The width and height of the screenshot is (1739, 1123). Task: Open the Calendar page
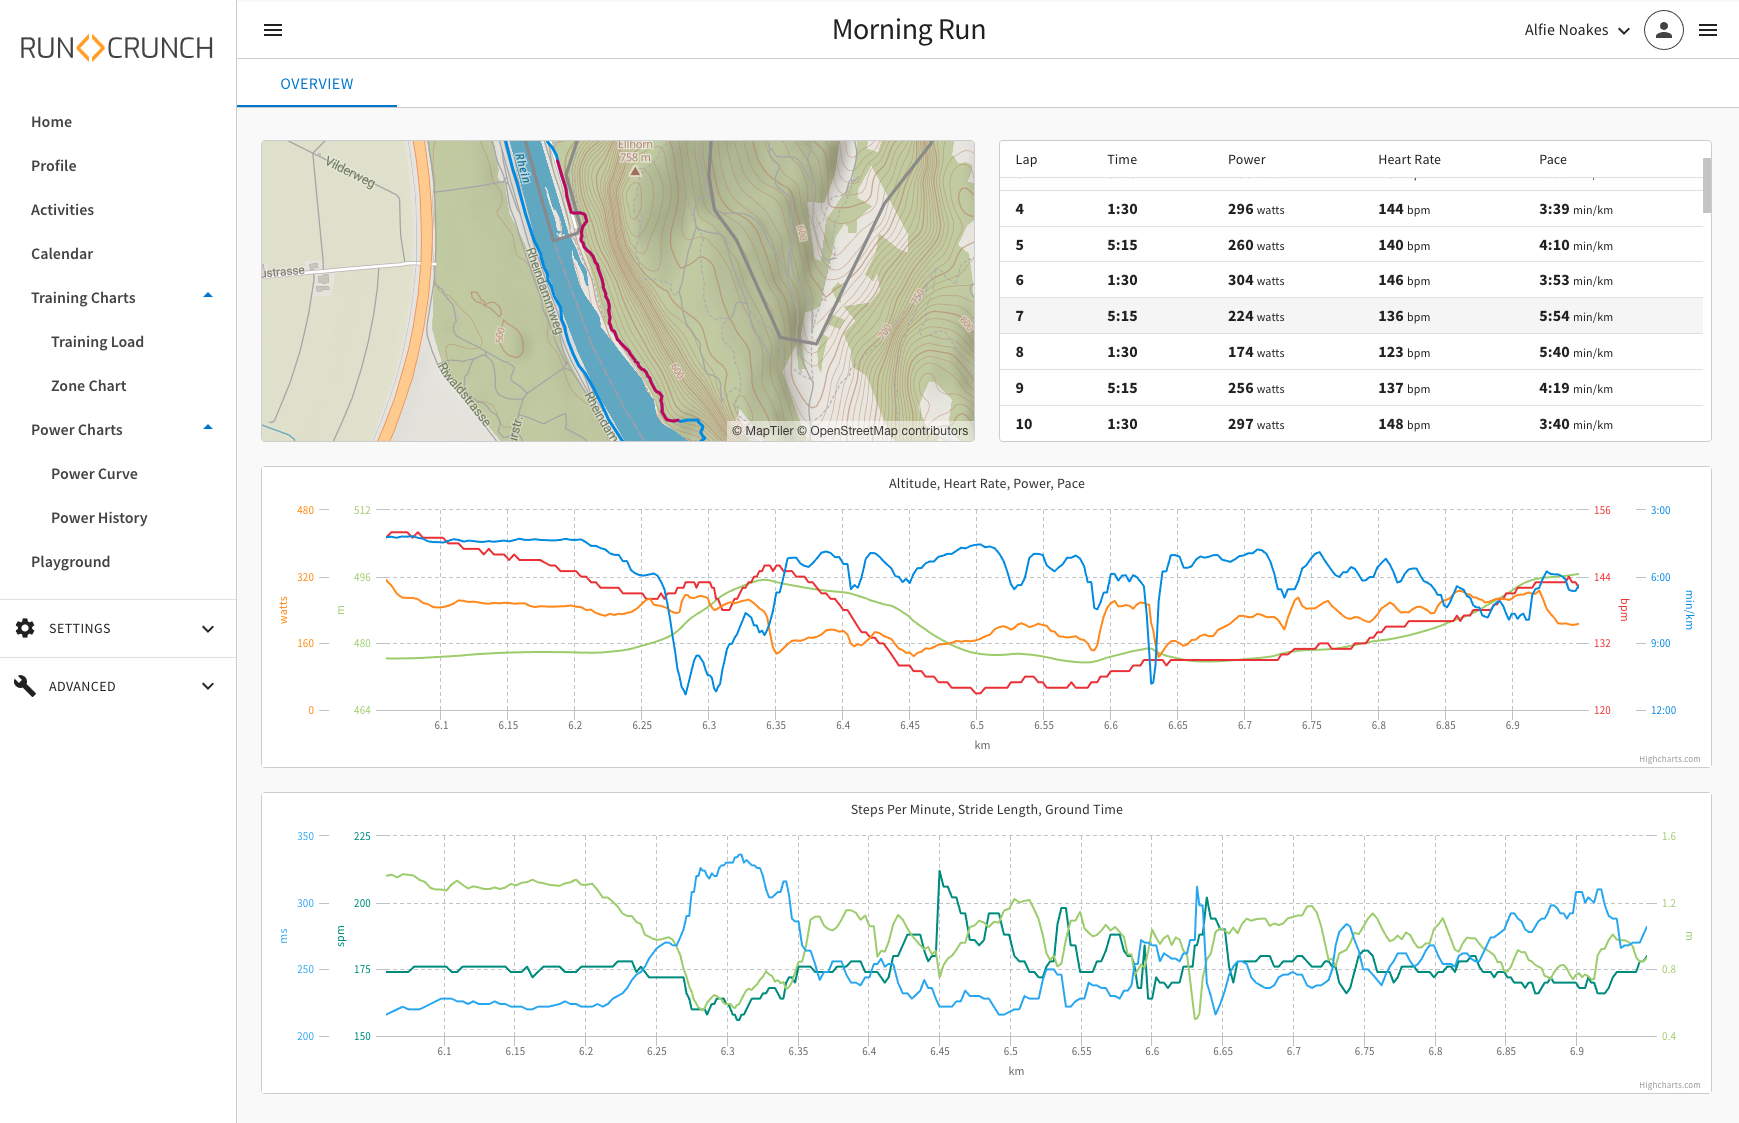(62, 254)
